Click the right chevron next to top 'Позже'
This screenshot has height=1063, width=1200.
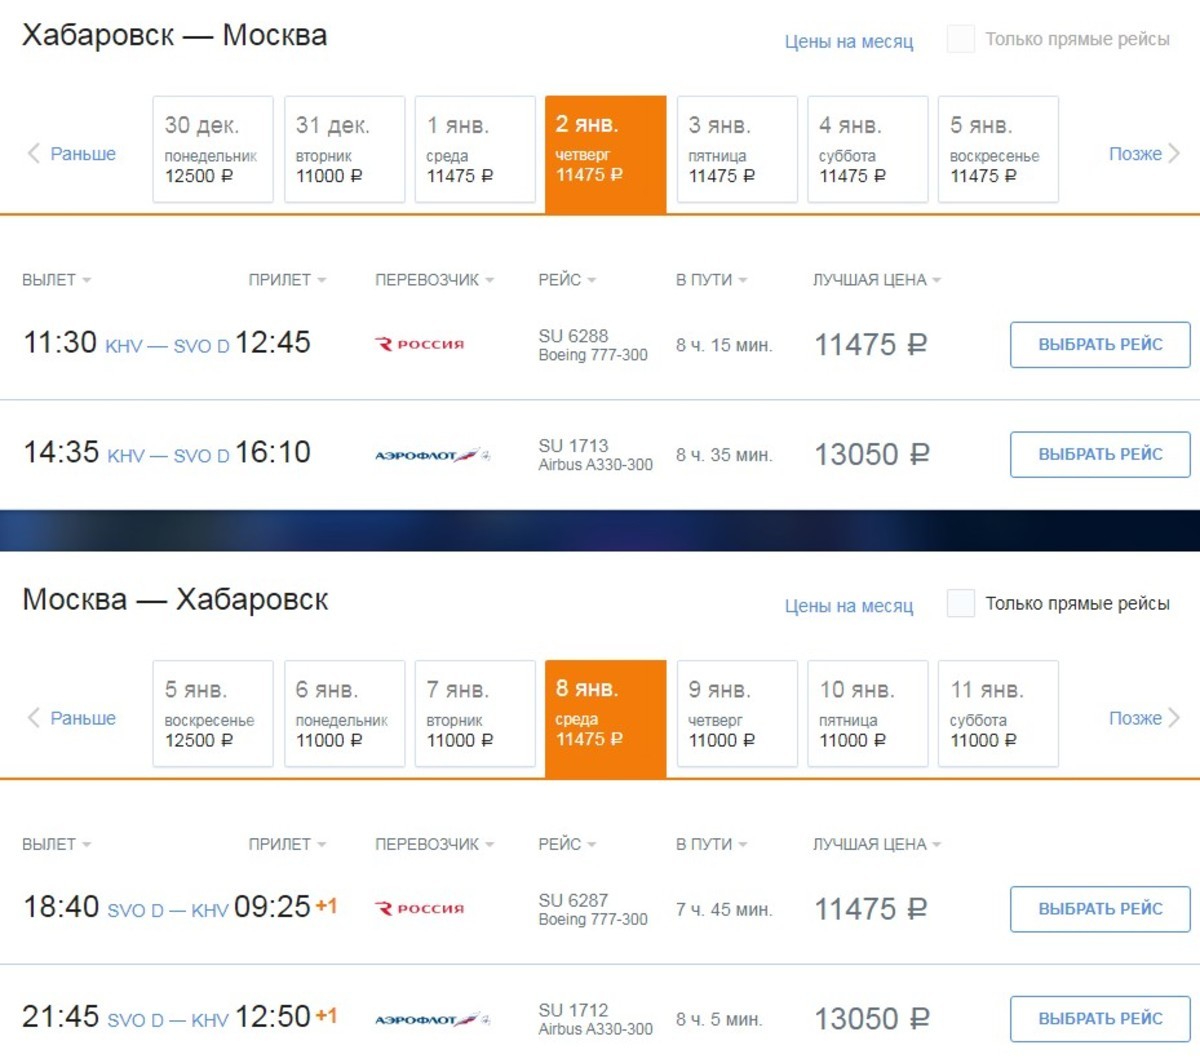point(1174,153)
